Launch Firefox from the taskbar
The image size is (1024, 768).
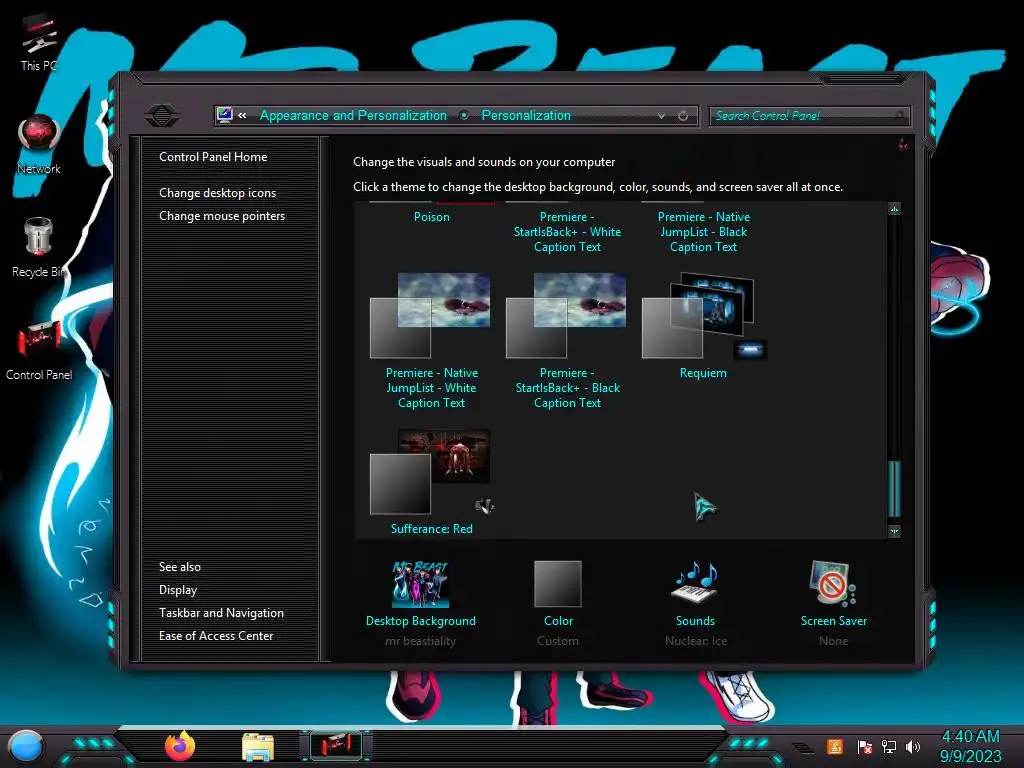coord(180,746)
